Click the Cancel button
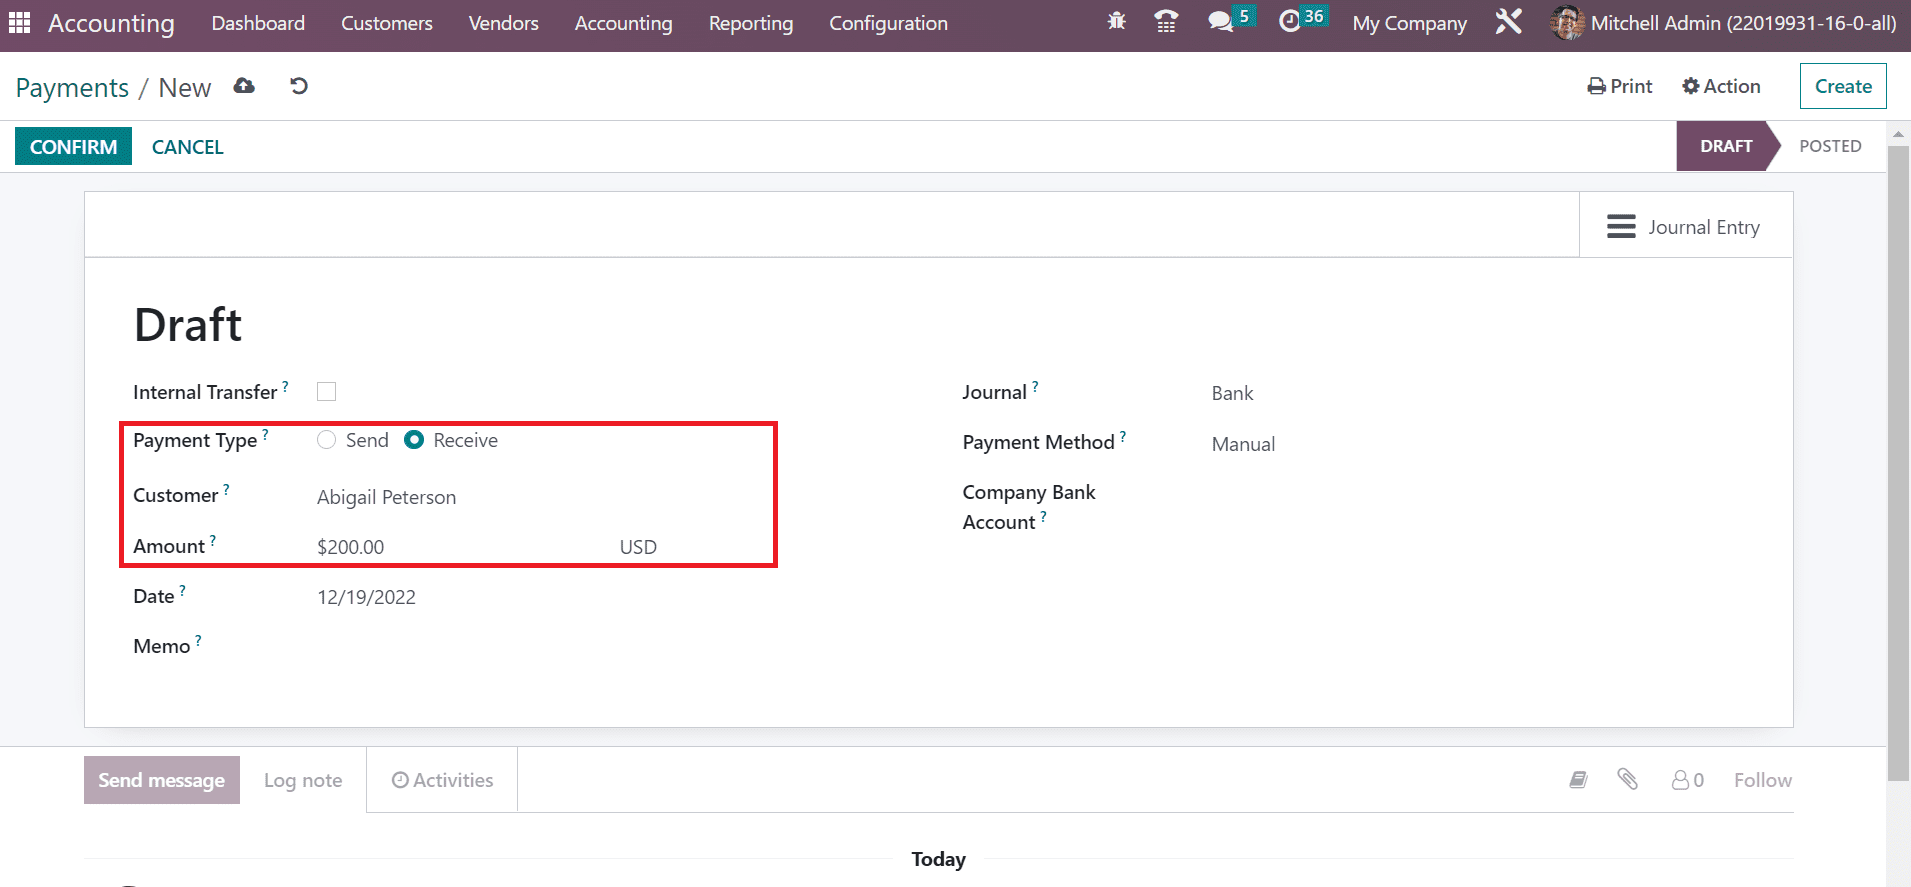The height and width of the screenshot is (887, 1911). pos(188,147)
